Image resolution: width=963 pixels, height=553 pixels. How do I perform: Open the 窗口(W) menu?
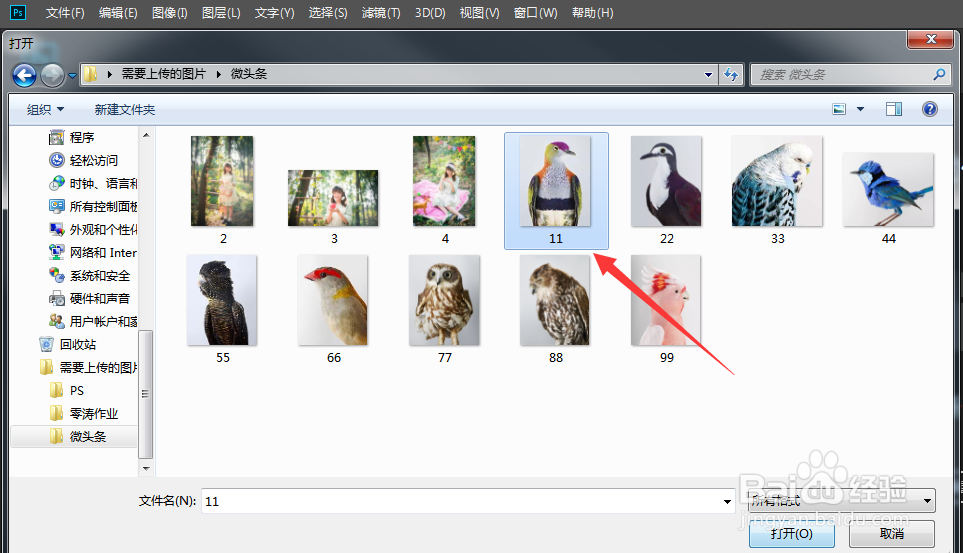(x=536, y=12)
